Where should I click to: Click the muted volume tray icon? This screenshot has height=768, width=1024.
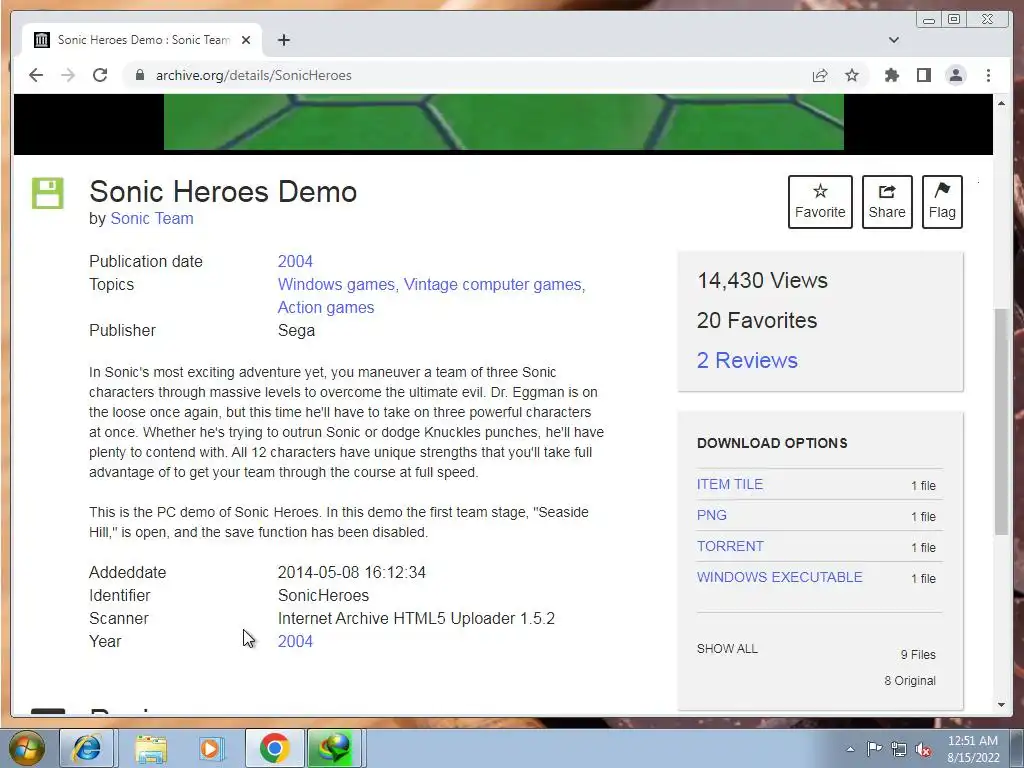pos(923,749)
